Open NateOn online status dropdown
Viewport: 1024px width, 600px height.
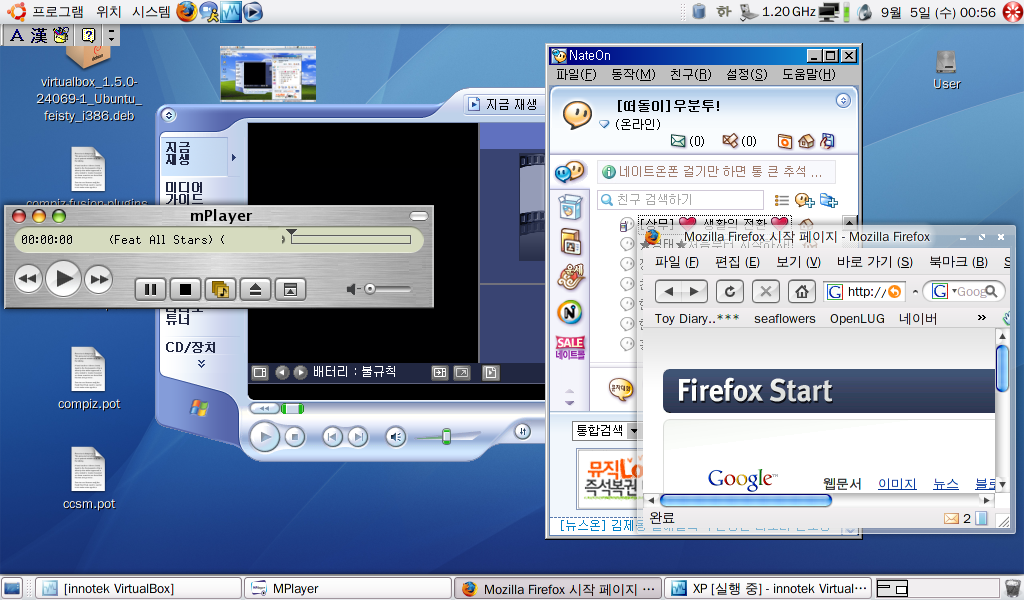click(604, 124)
